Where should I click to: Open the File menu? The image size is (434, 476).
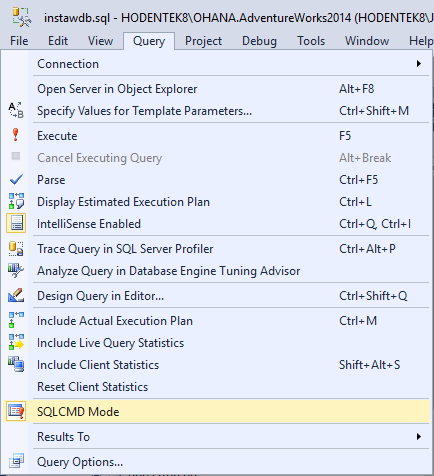(x=19, y=41)
